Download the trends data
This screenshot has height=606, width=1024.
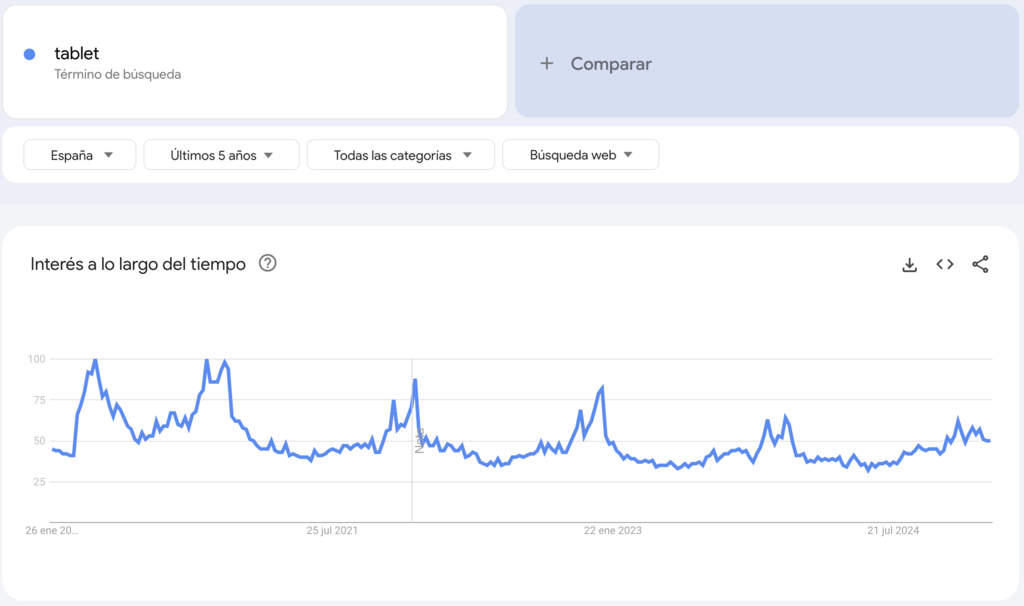909,264
